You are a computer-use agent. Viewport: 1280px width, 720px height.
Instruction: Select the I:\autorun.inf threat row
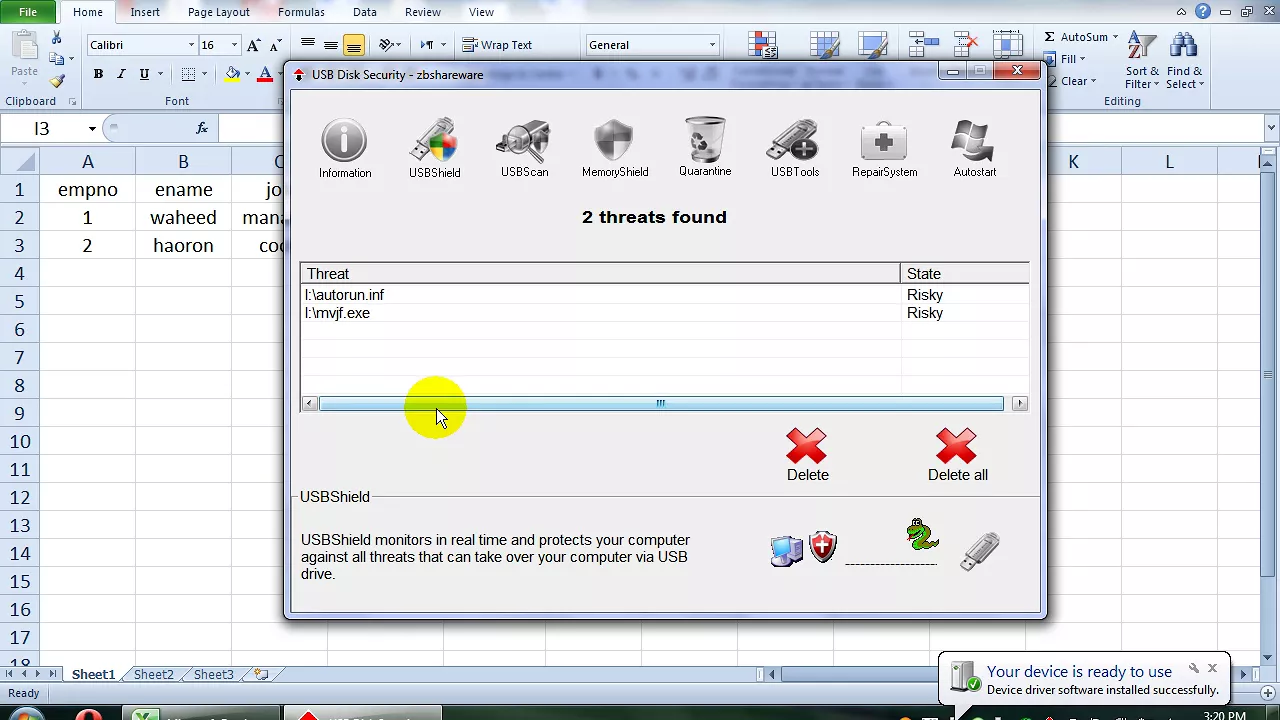tap(665, 295)
